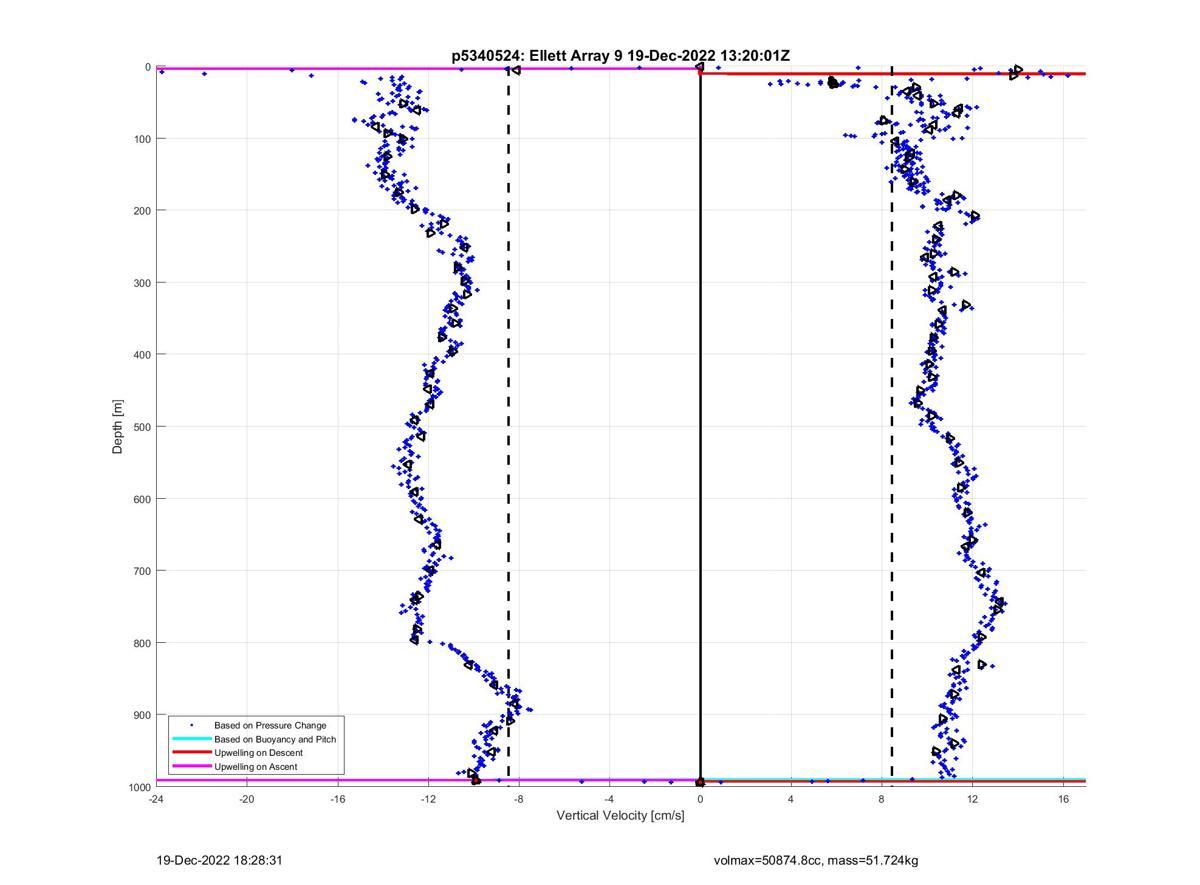Viewport: 1200px width, 885px height.
Task: Select legend entry 'Upwelling on Ascent'
Action: click(255, 767)
